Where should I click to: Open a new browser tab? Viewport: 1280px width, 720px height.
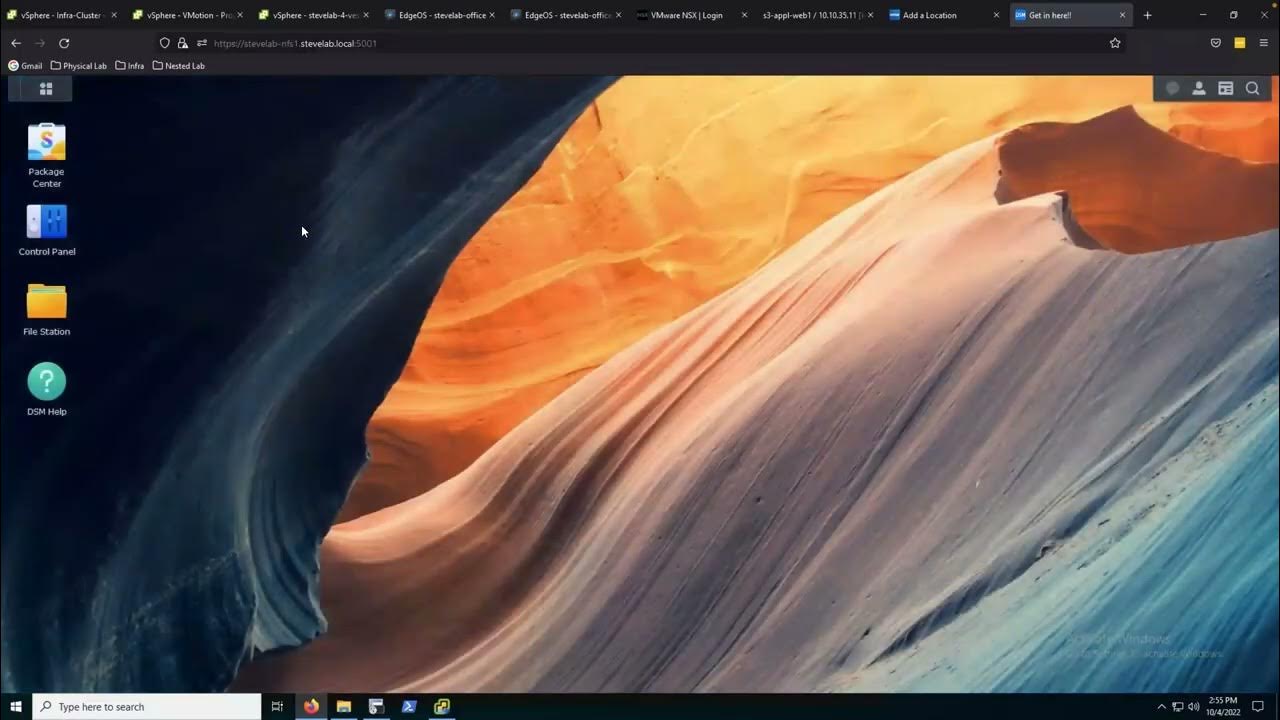pos(1147,15)
